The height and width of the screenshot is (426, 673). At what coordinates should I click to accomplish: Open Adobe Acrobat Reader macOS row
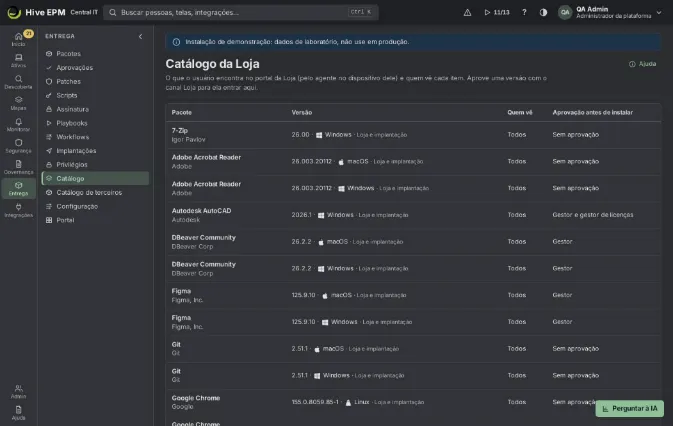click(413, 162)
